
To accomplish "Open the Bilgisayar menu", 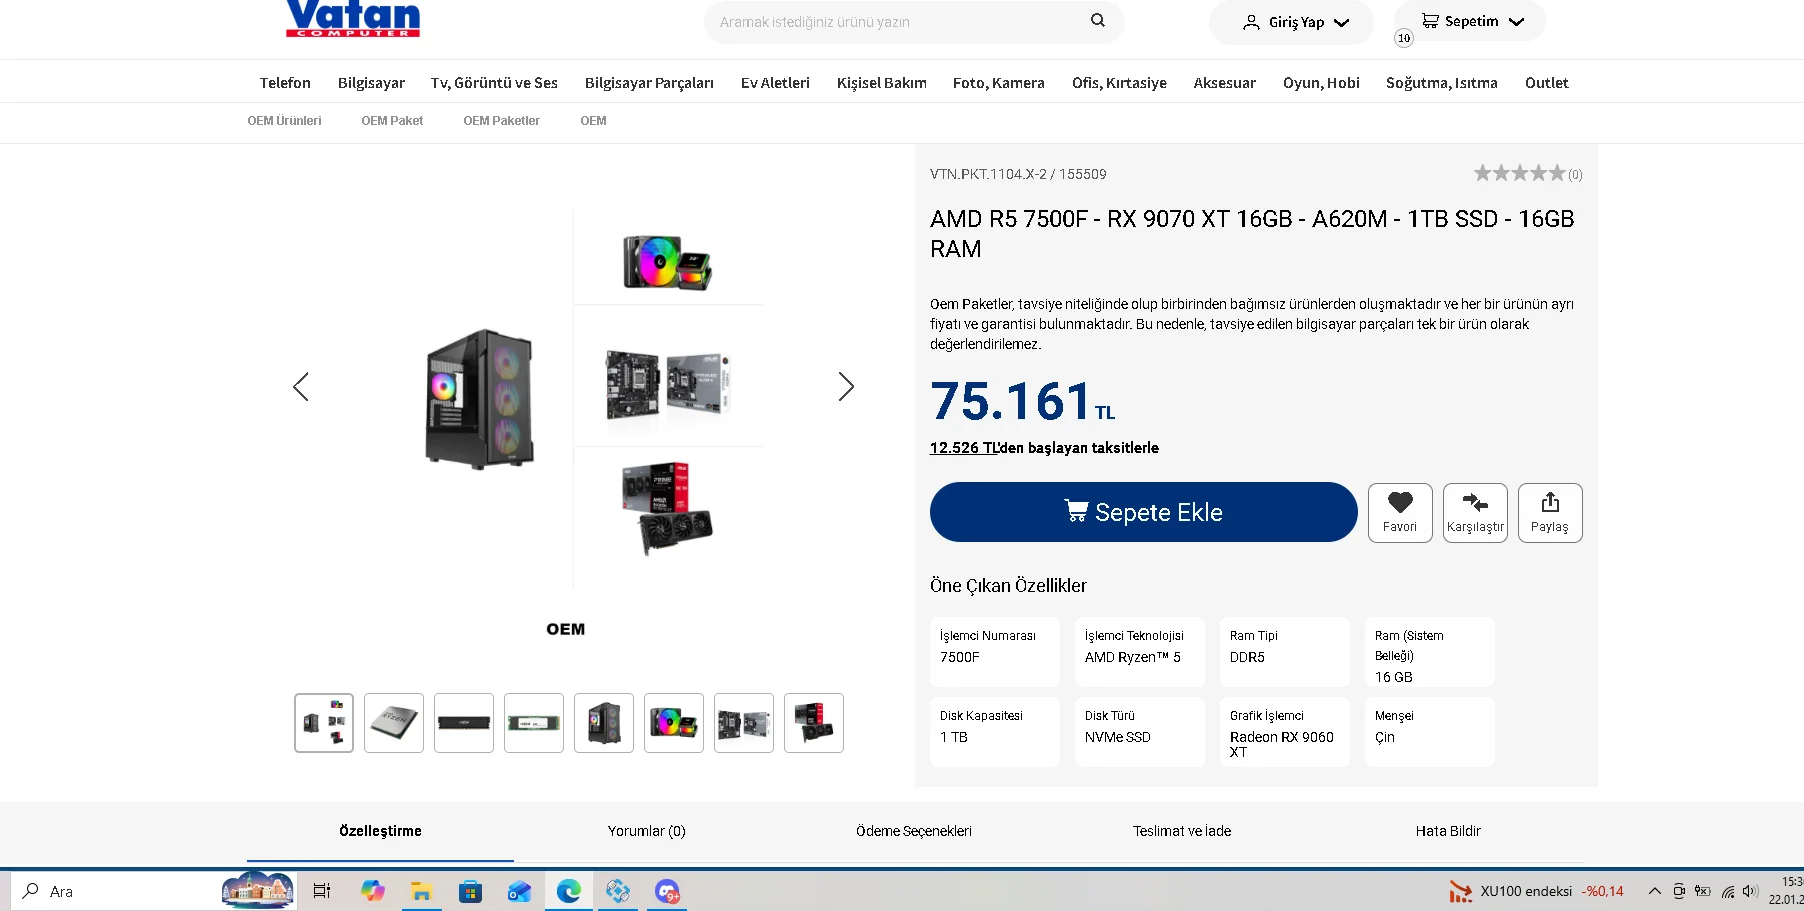I will 371,83.
